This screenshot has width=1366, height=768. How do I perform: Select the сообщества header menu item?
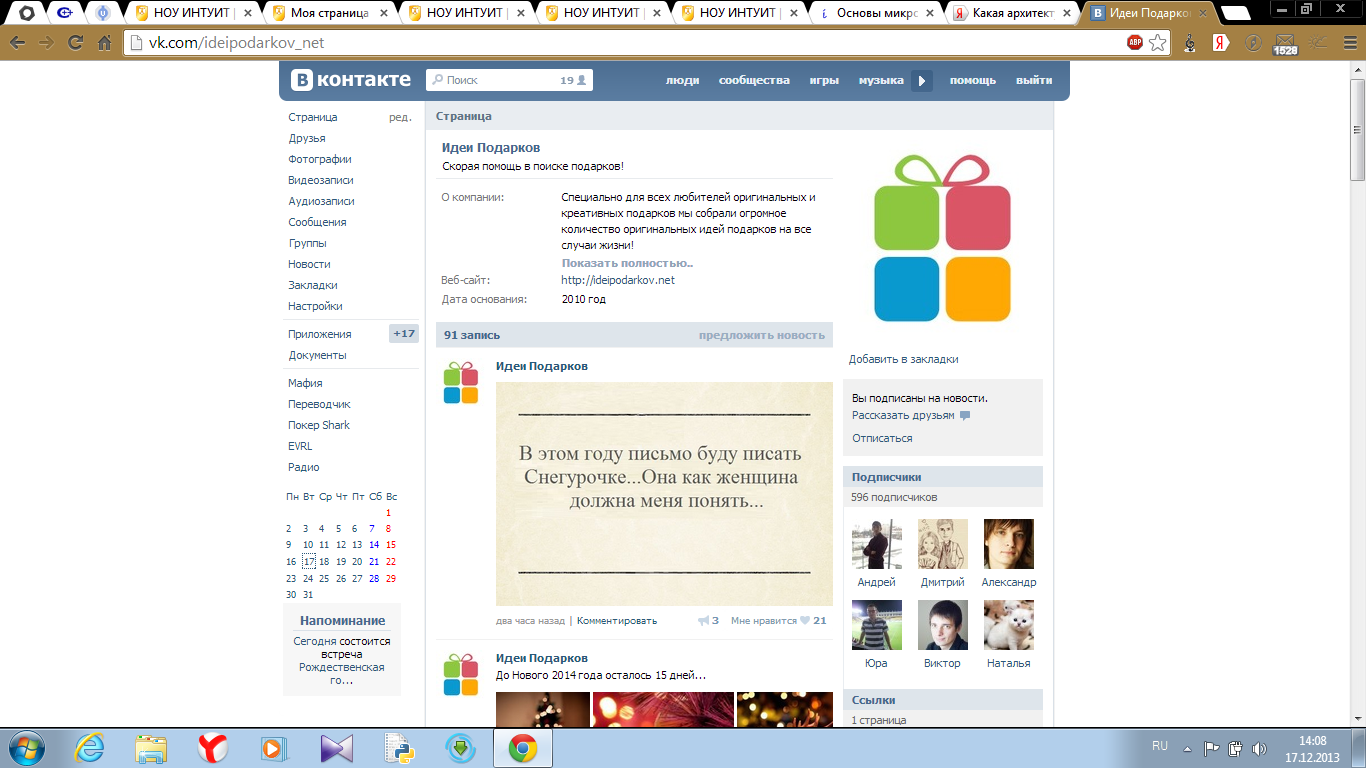[x=754, y=81]
